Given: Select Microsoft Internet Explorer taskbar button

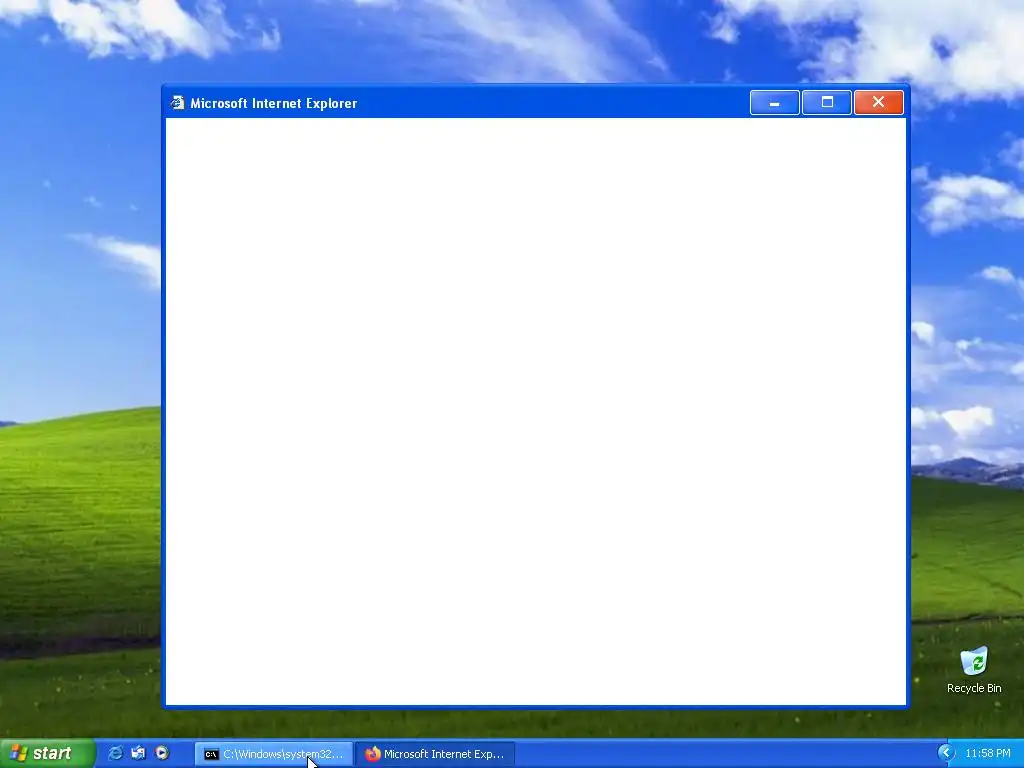Looking at the screenshot, I should (x=436, y=754).
